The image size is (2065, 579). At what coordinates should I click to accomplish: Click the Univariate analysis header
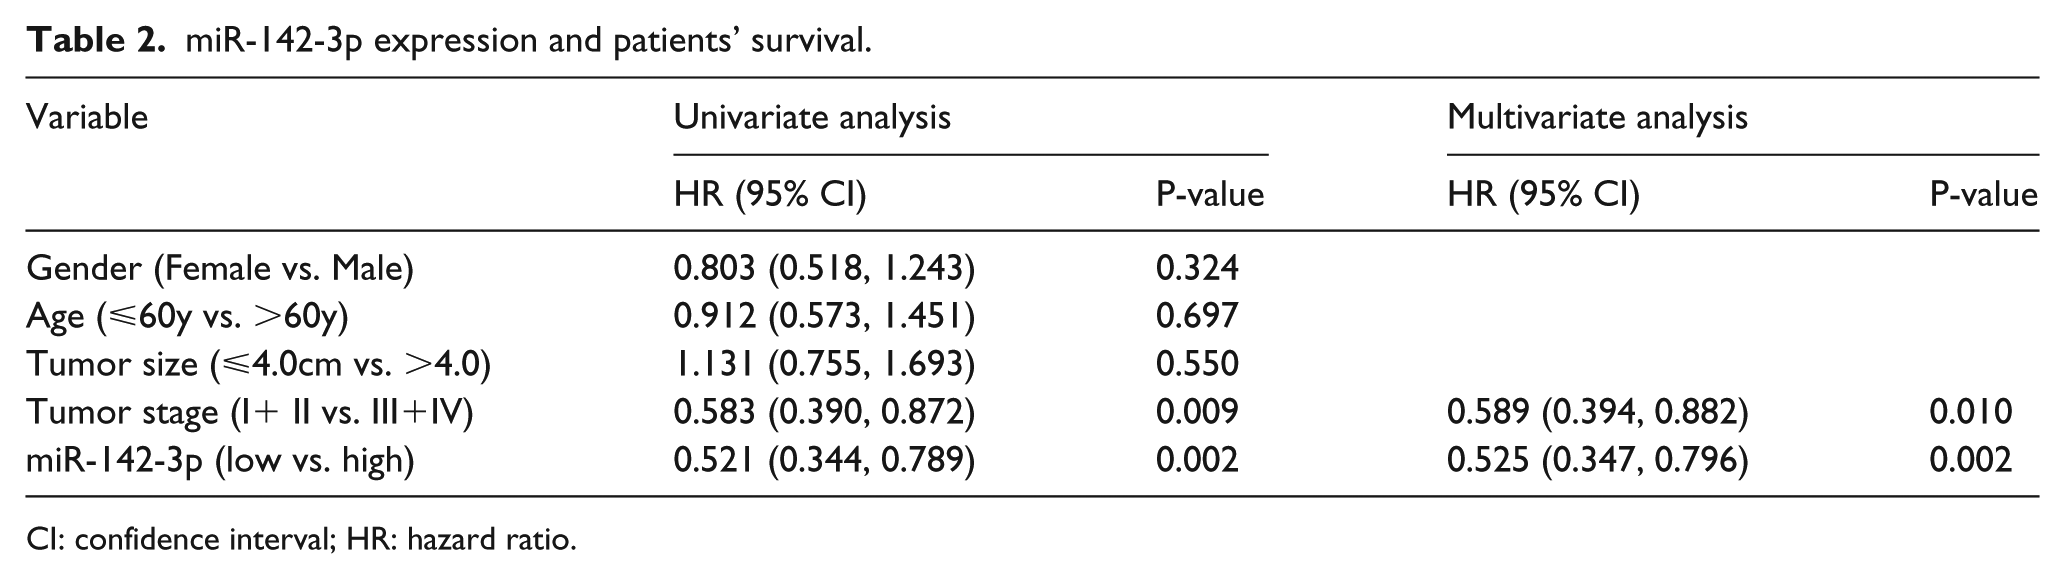click(x=812, y=118)
